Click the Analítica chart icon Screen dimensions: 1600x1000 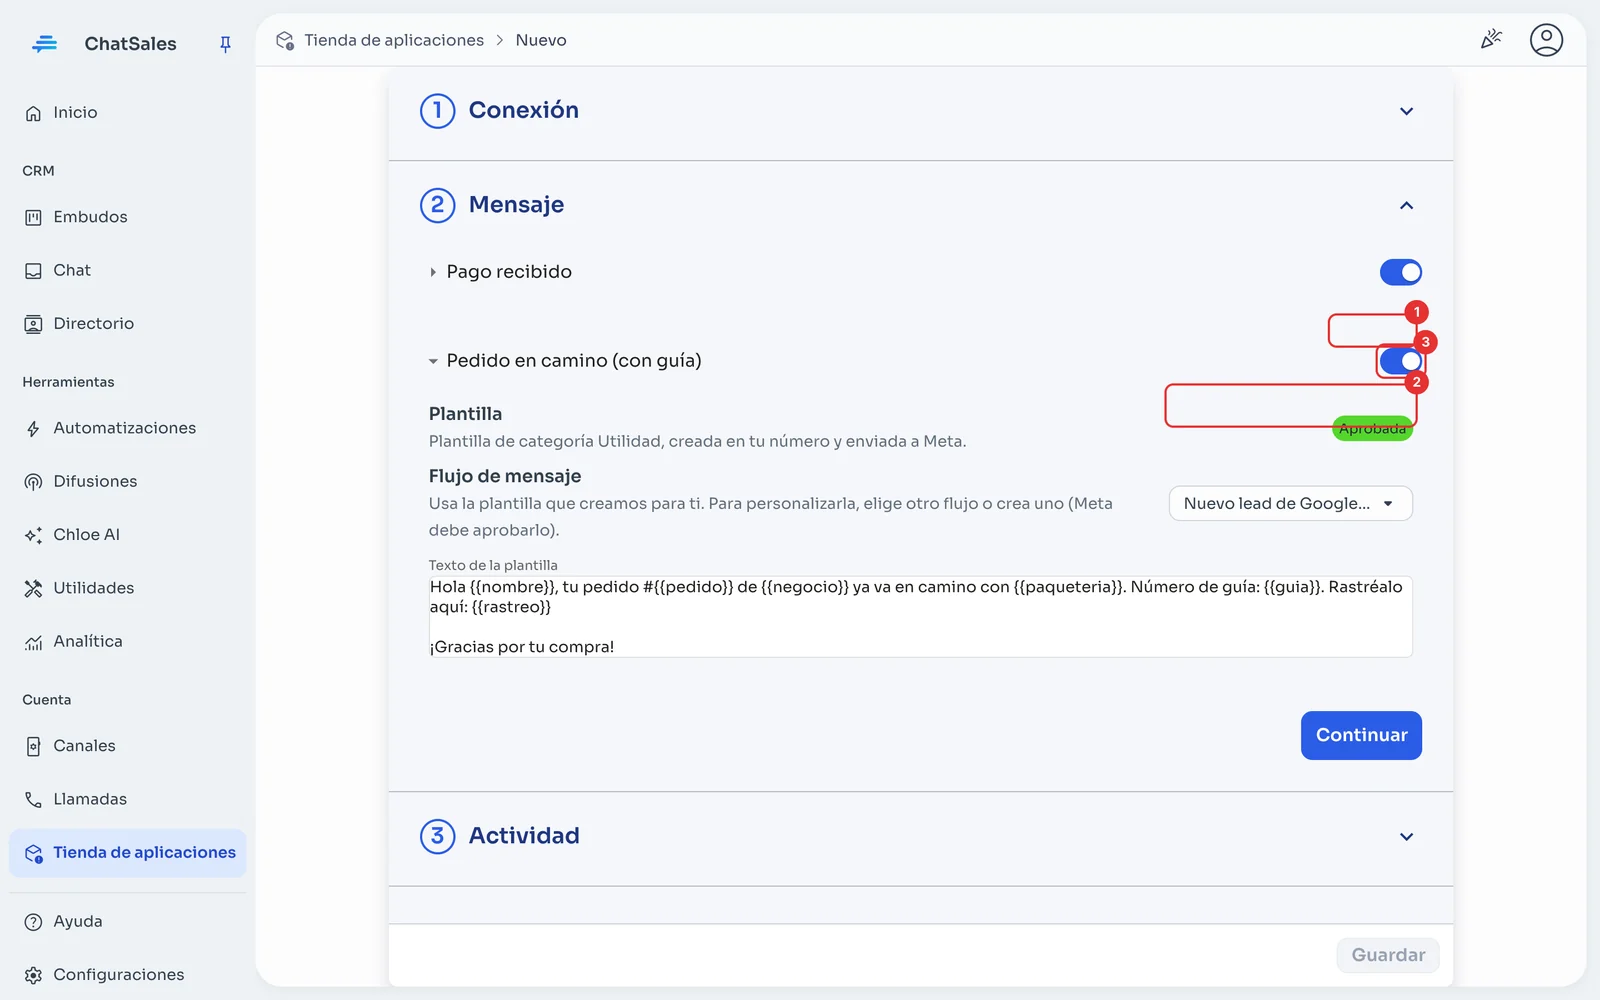pos(33,642)
